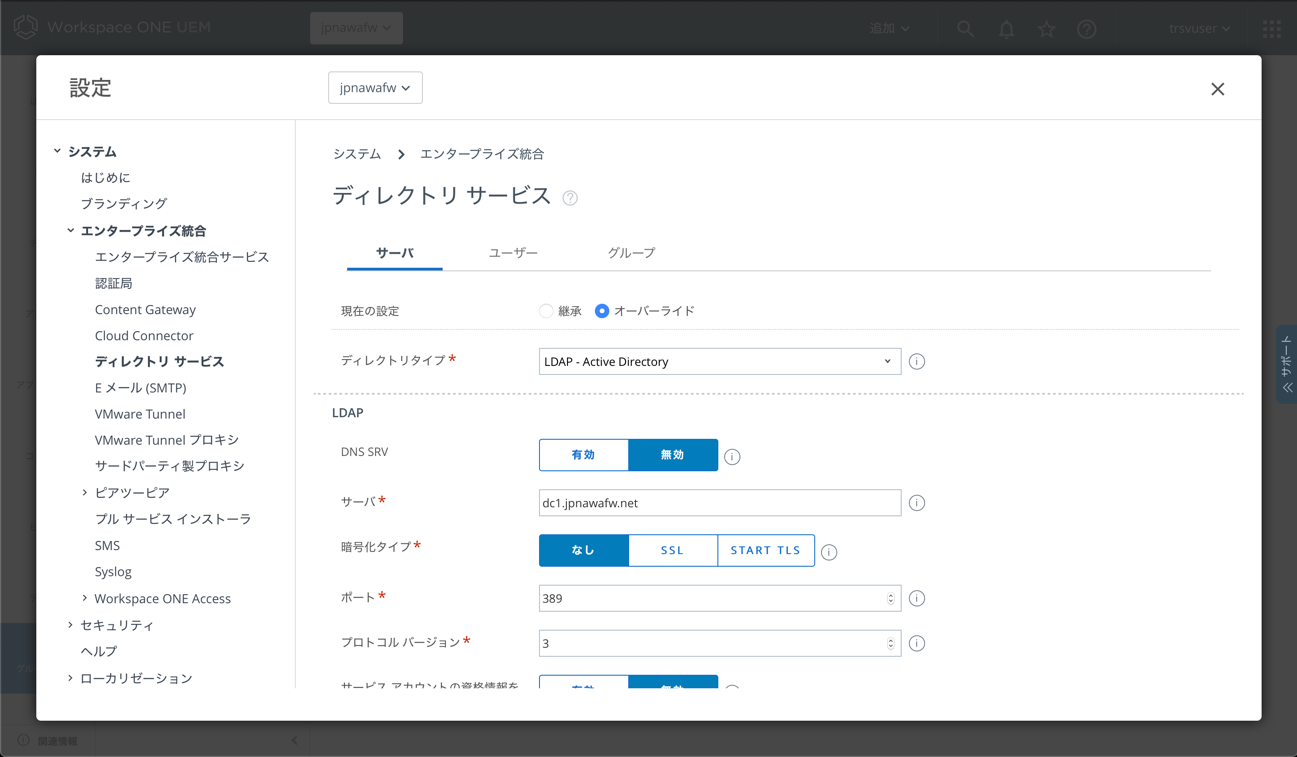Open Cloud Connector settings

[x=144, y=336]
